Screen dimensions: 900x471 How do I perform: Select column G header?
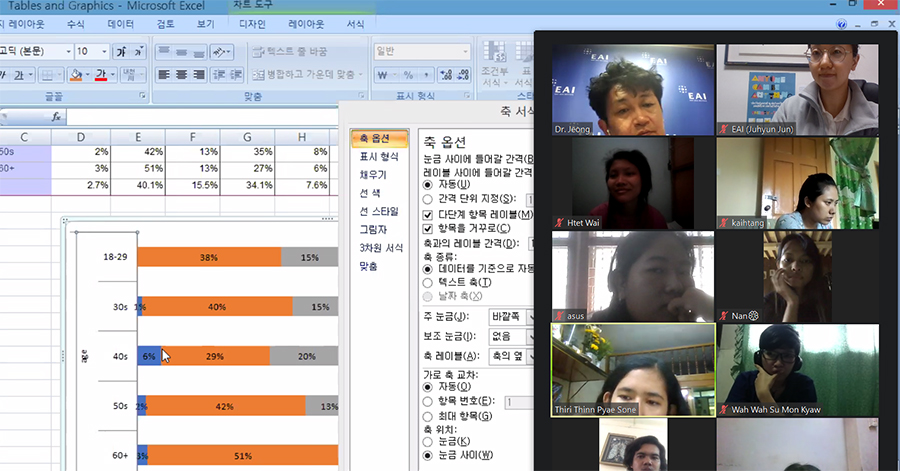247,137
